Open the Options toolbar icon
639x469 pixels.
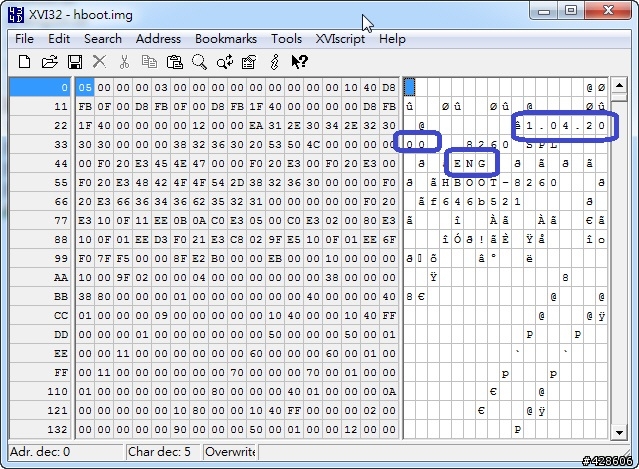tap(249, 62)
